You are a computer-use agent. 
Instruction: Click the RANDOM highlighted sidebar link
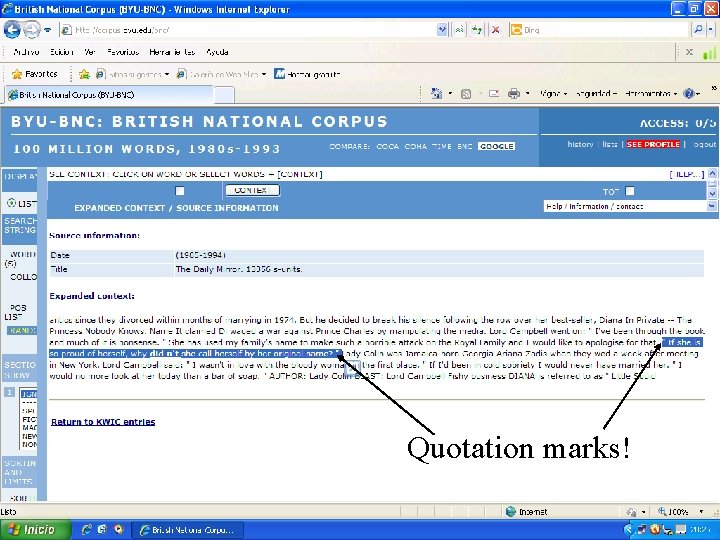pos(22,331)
